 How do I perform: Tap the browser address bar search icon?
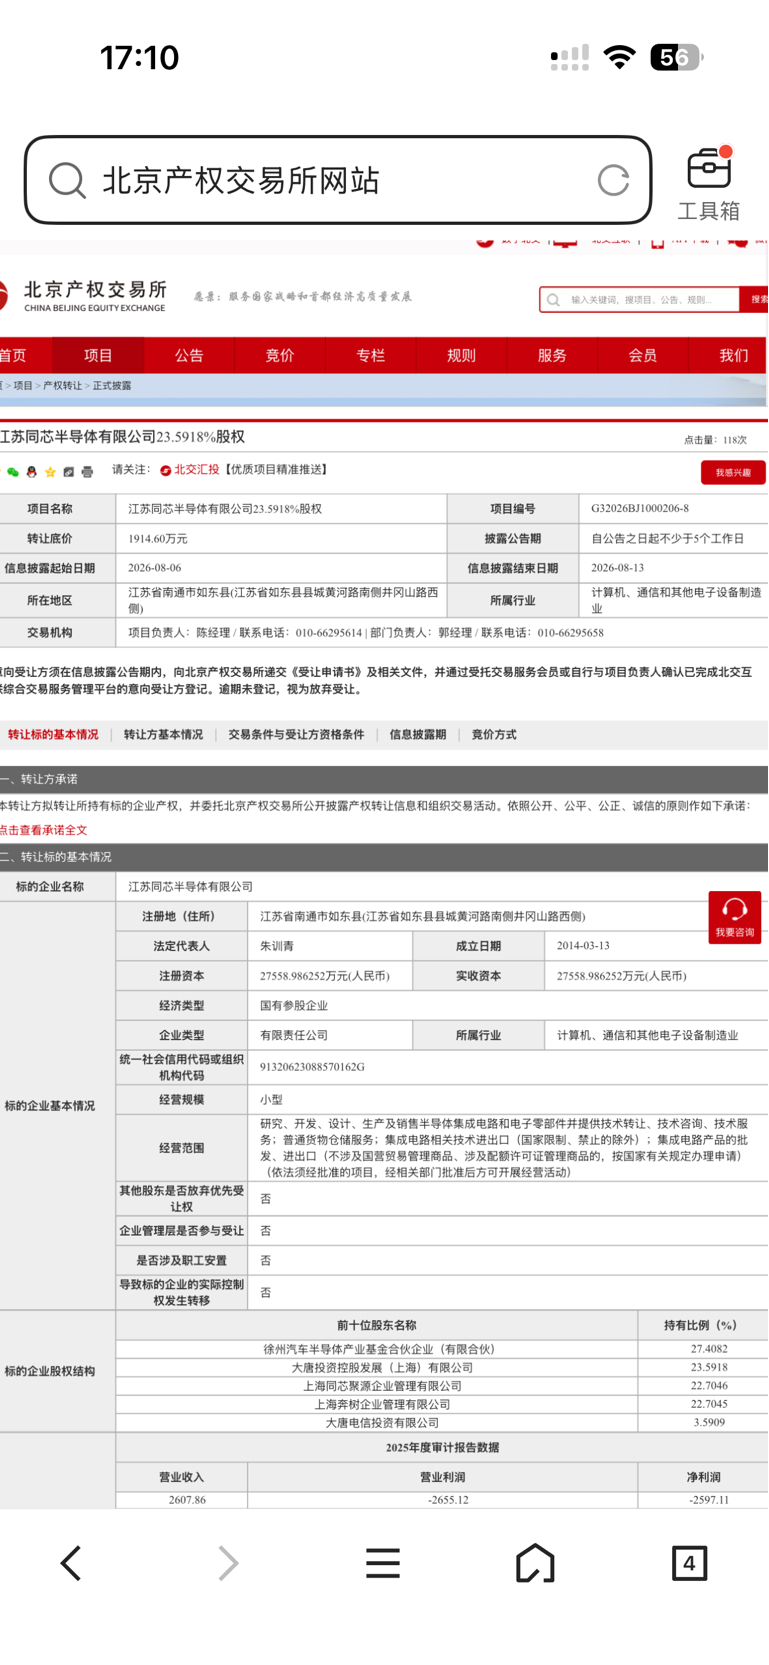67,181
